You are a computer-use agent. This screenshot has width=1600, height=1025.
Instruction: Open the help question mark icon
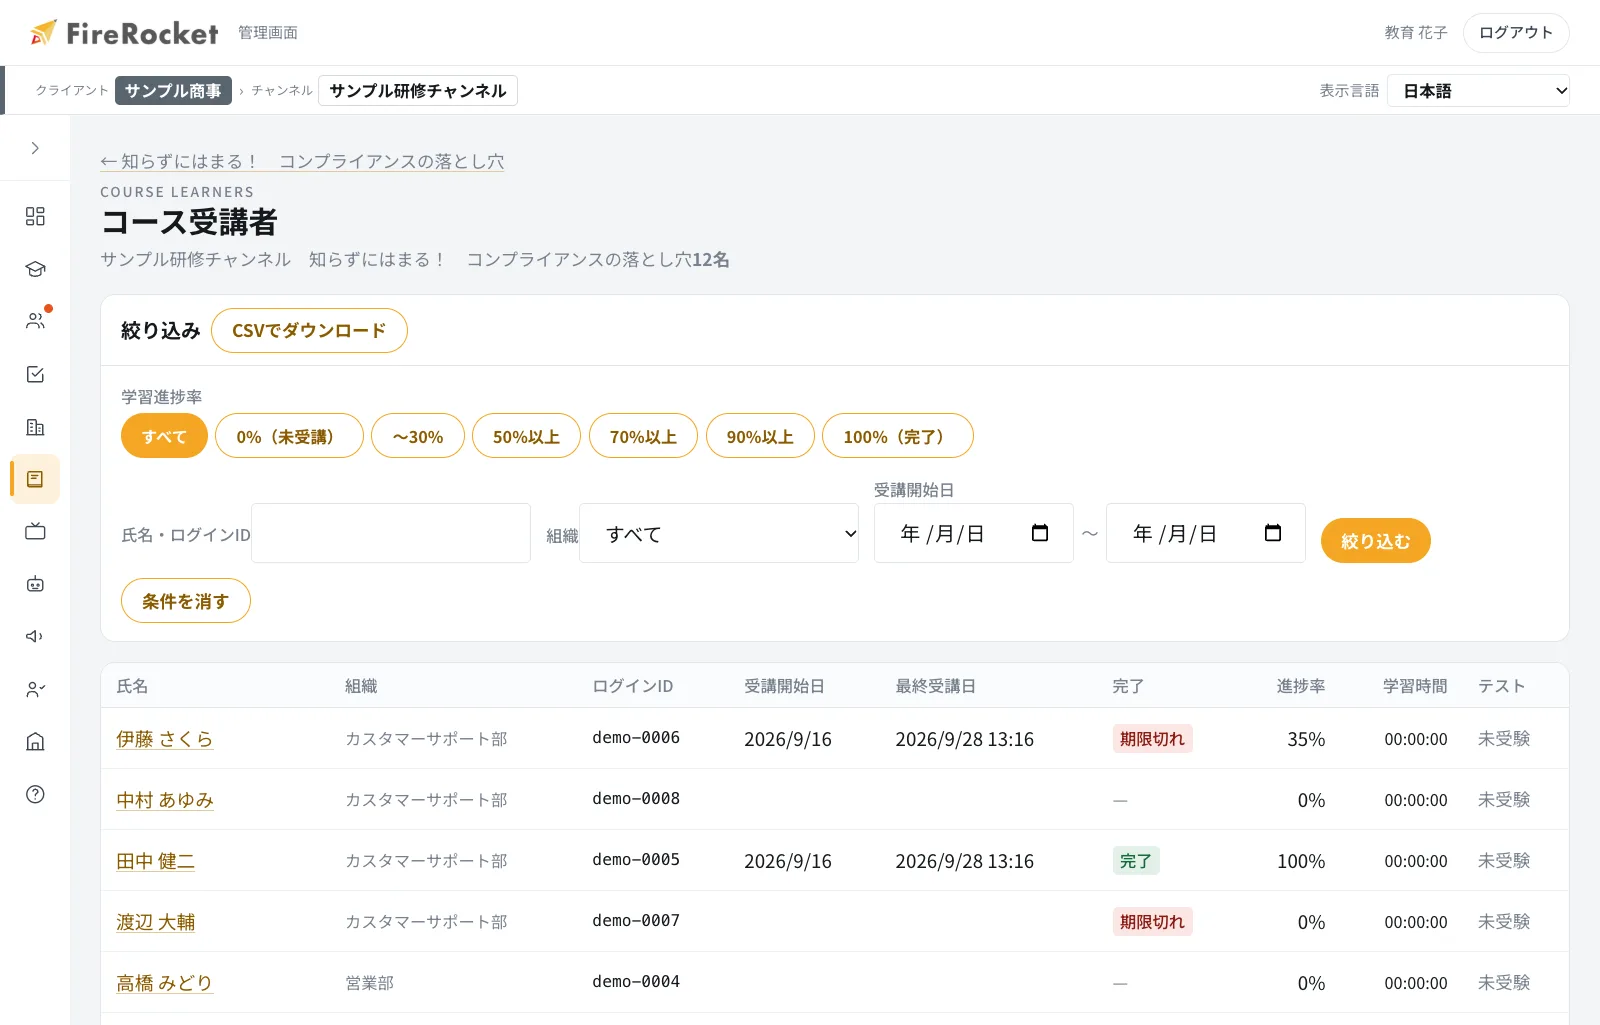35,794
